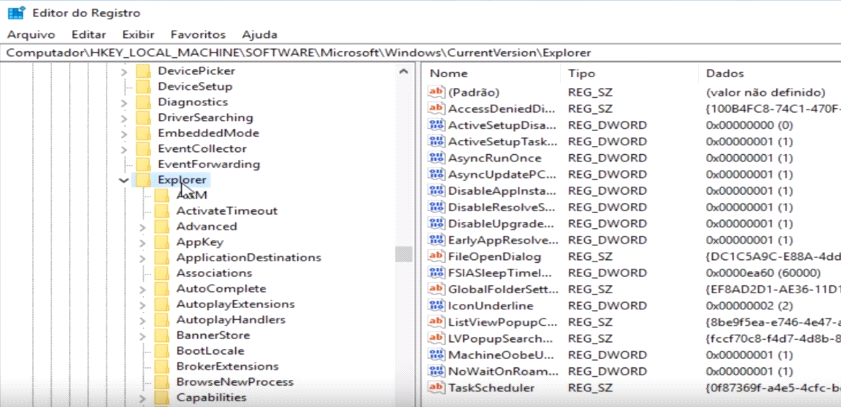
Task: Click the AccessDeniedDi... string value icon
Action: point(436,109)
